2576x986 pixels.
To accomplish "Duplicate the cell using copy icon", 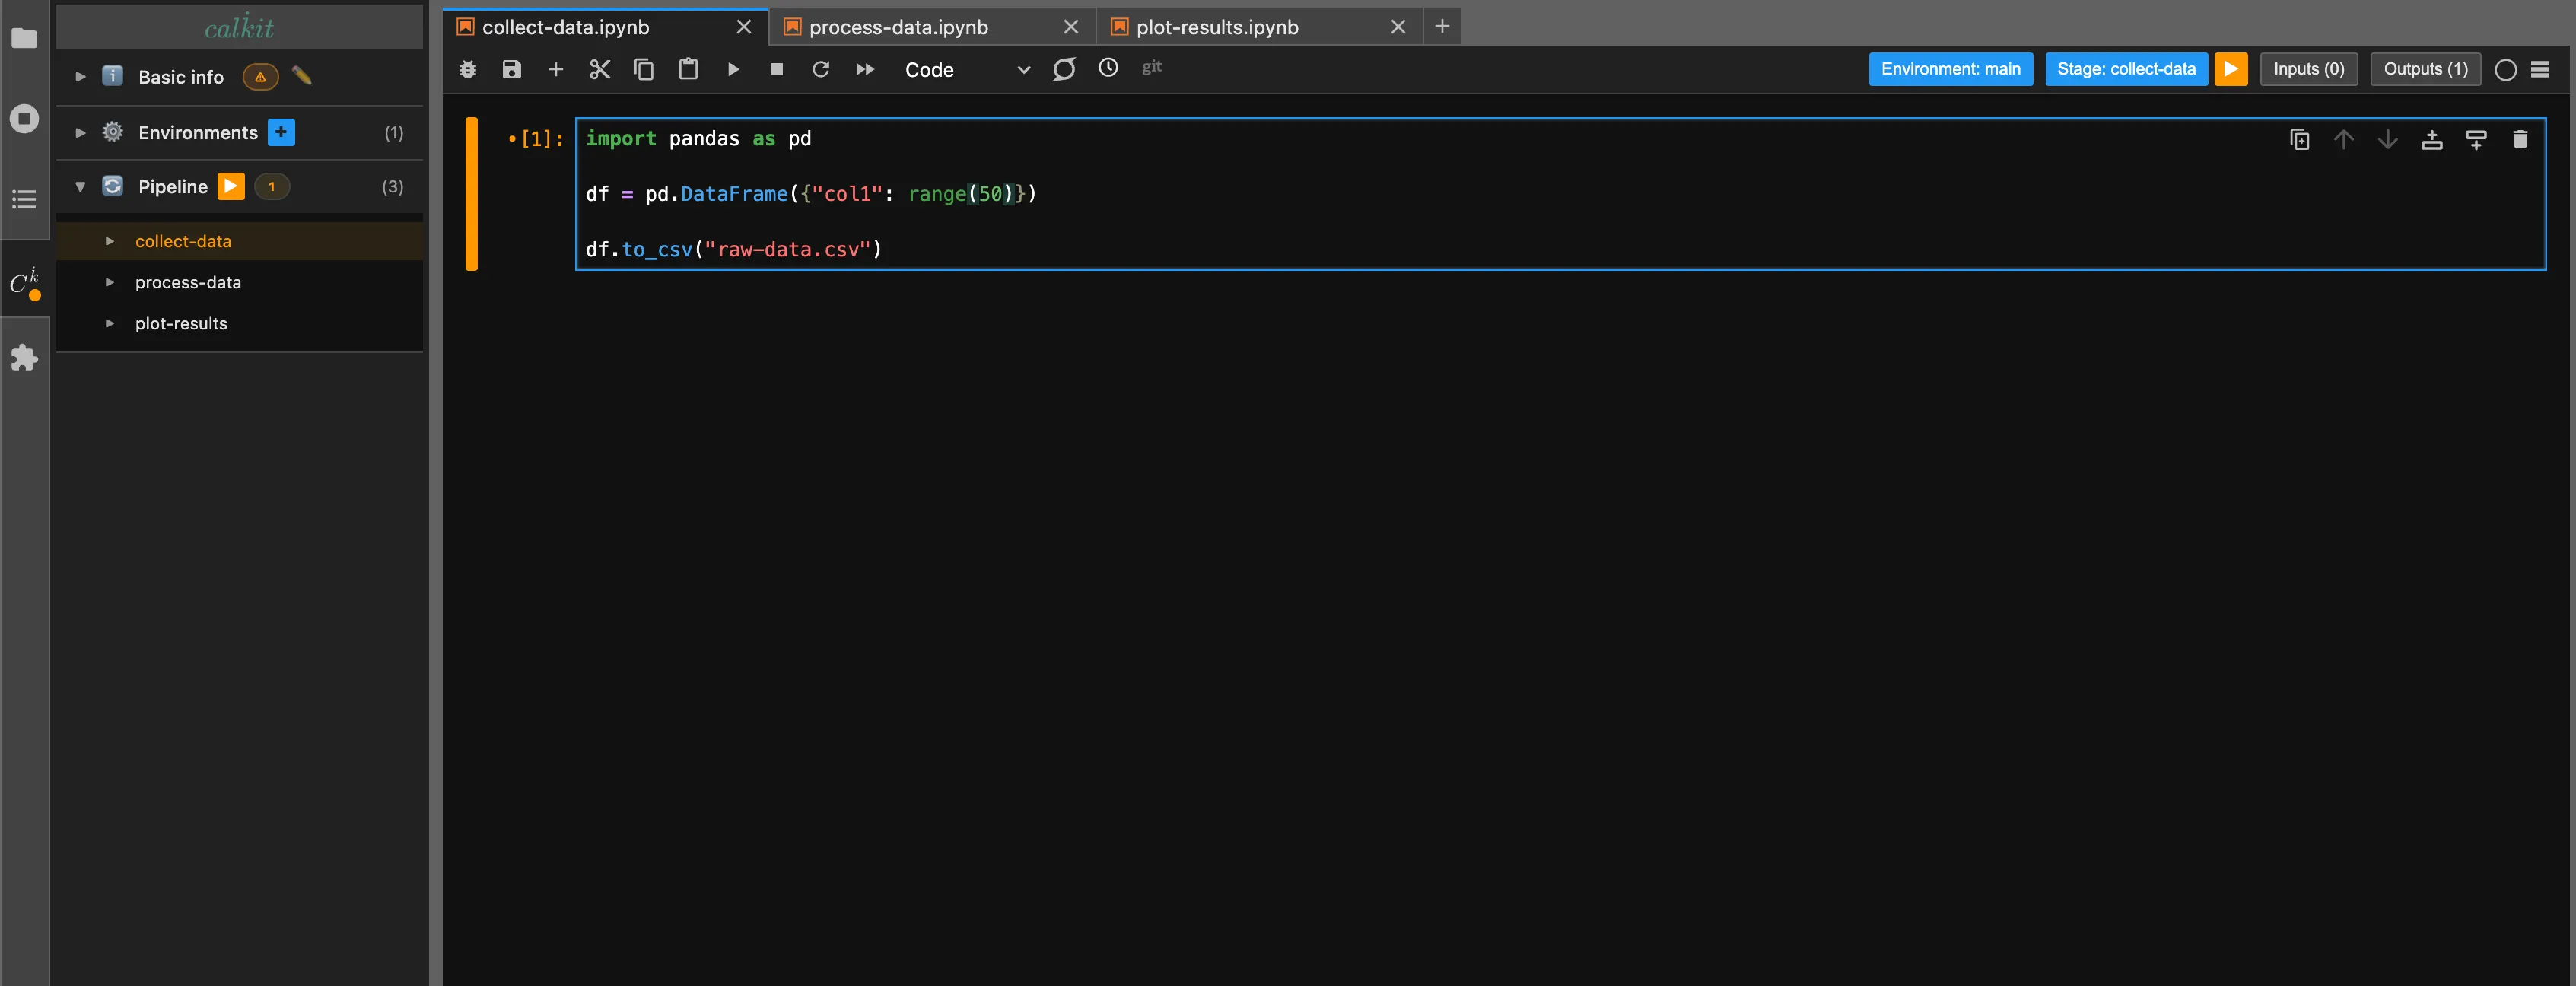I will 2299,140.
